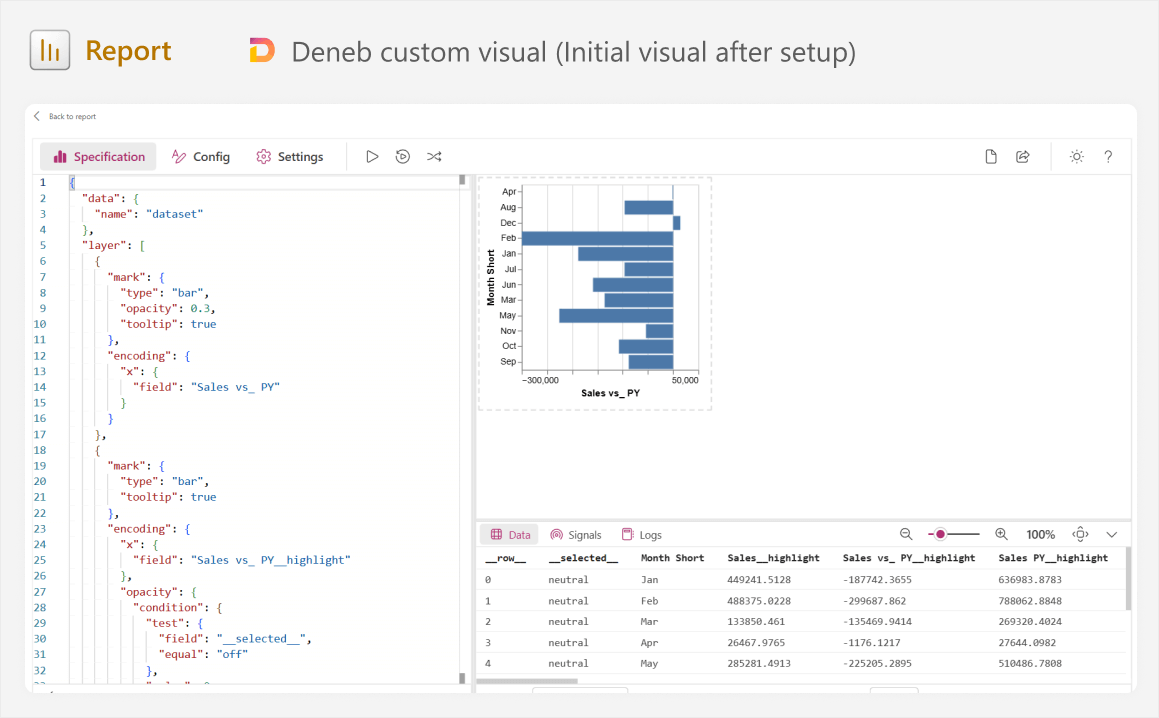
Task: Click the data table vertical scrollbar
Action: click(x=1128, y=579)
